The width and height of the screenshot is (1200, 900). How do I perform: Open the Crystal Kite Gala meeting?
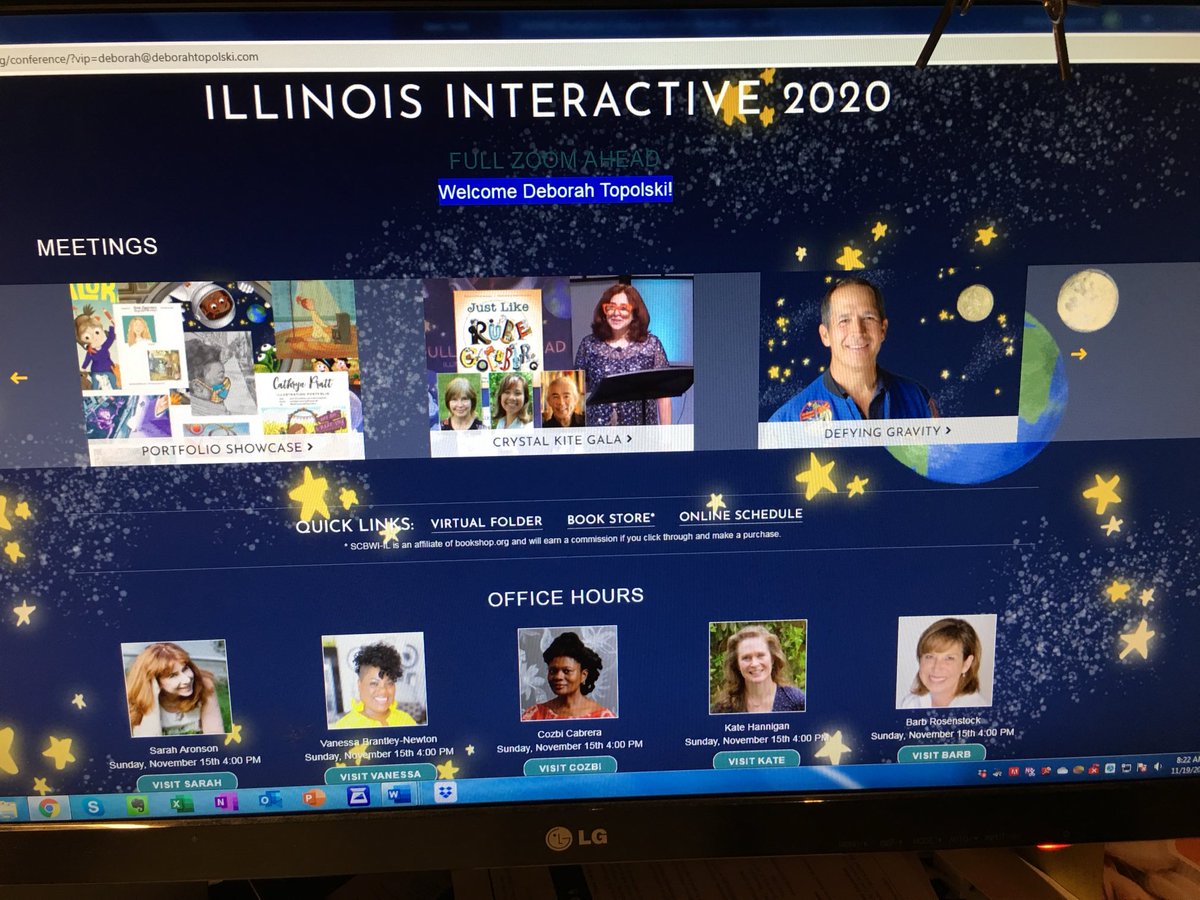coord(562,440)
